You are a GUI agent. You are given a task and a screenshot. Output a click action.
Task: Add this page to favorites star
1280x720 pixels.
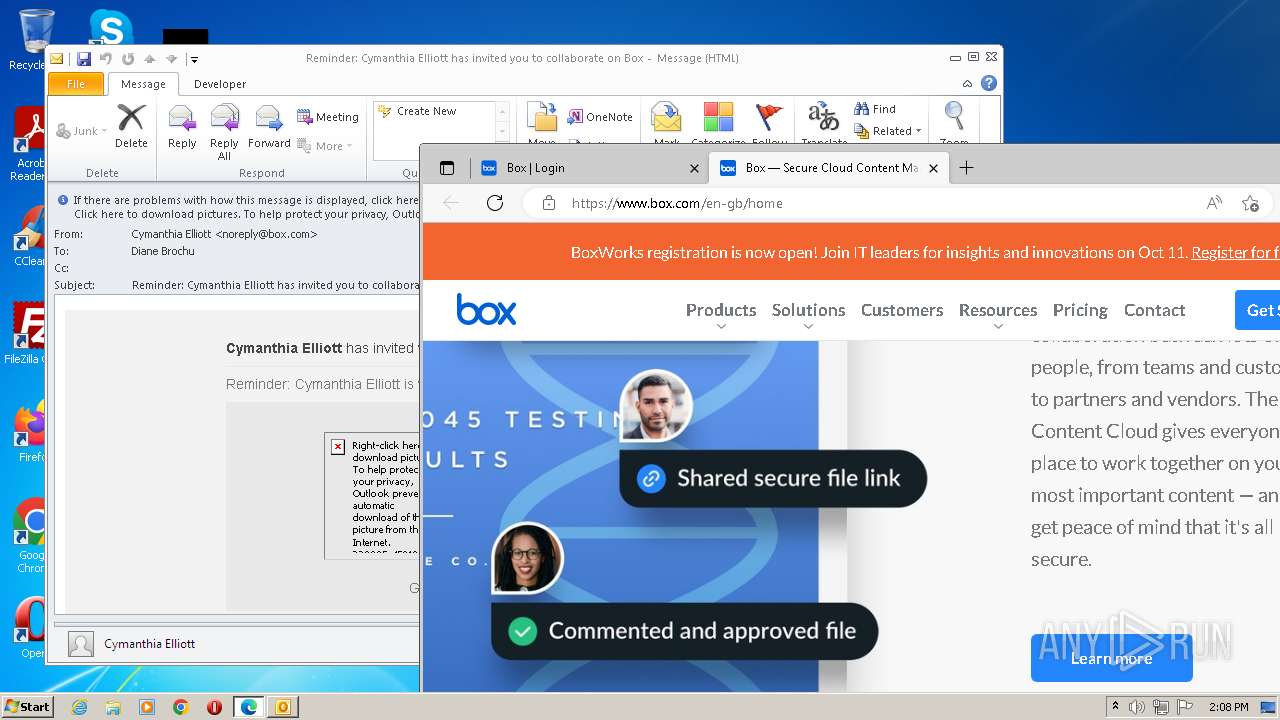pyautogui.click(x=1250, y=203)
